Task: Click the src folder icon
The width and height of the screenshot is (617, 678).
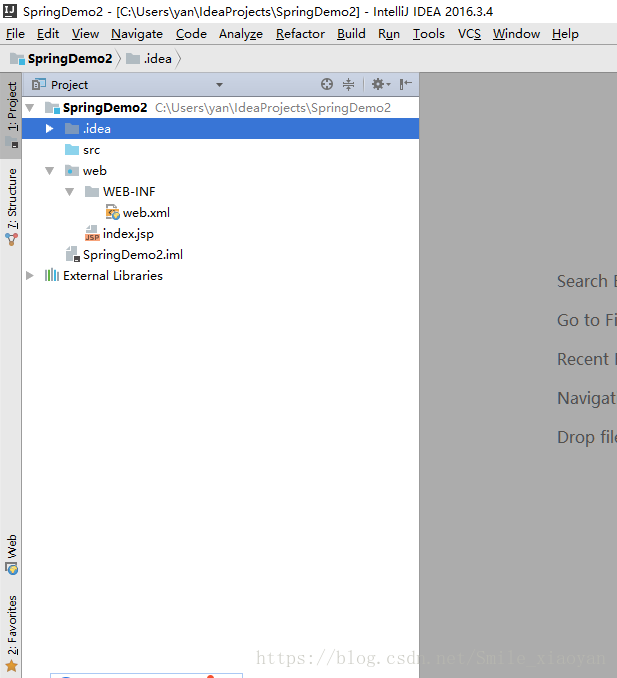Action: [x=72, y=150]
